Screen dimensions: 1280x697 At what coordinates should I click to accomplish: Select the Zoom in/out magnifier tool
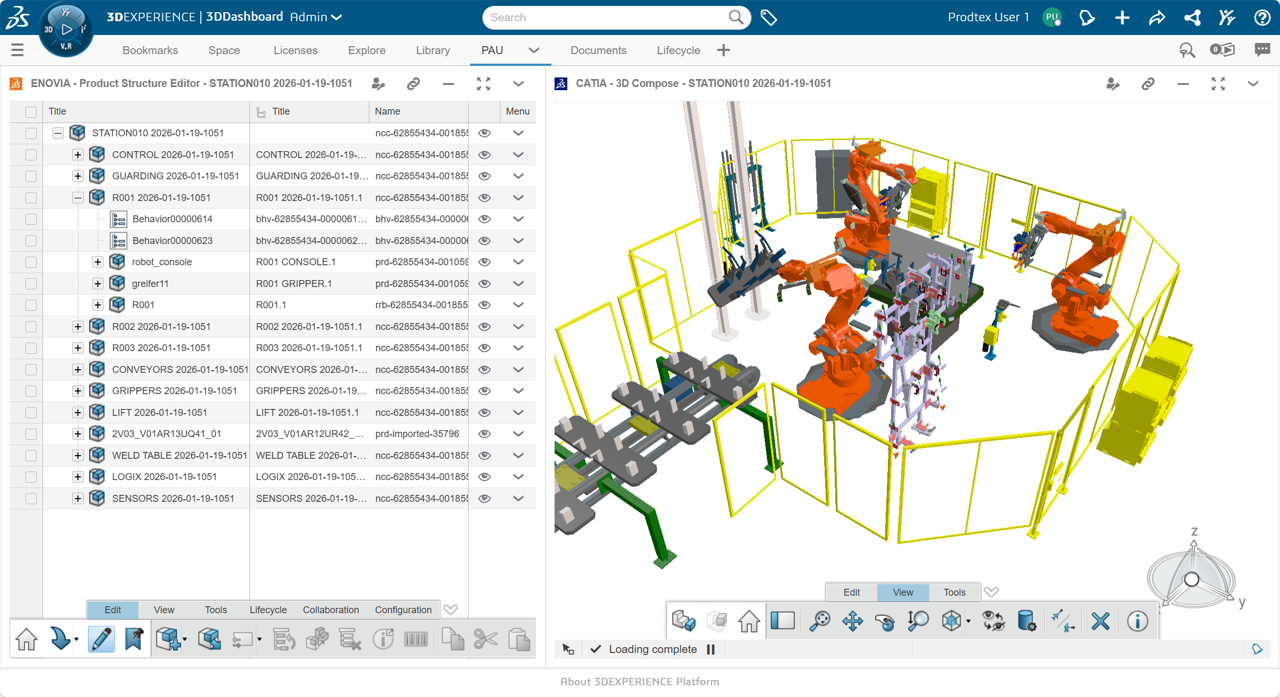(x=917, y=621)
